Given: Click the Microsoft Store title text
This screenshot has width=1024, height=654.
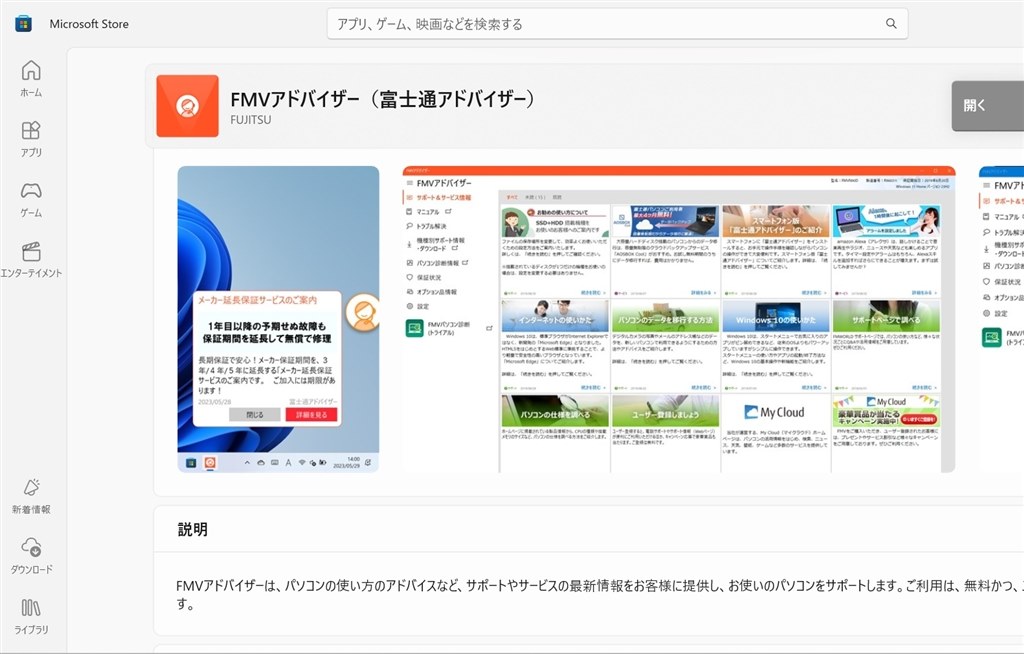Looking at the screenshot, I should tap(89, 24).
